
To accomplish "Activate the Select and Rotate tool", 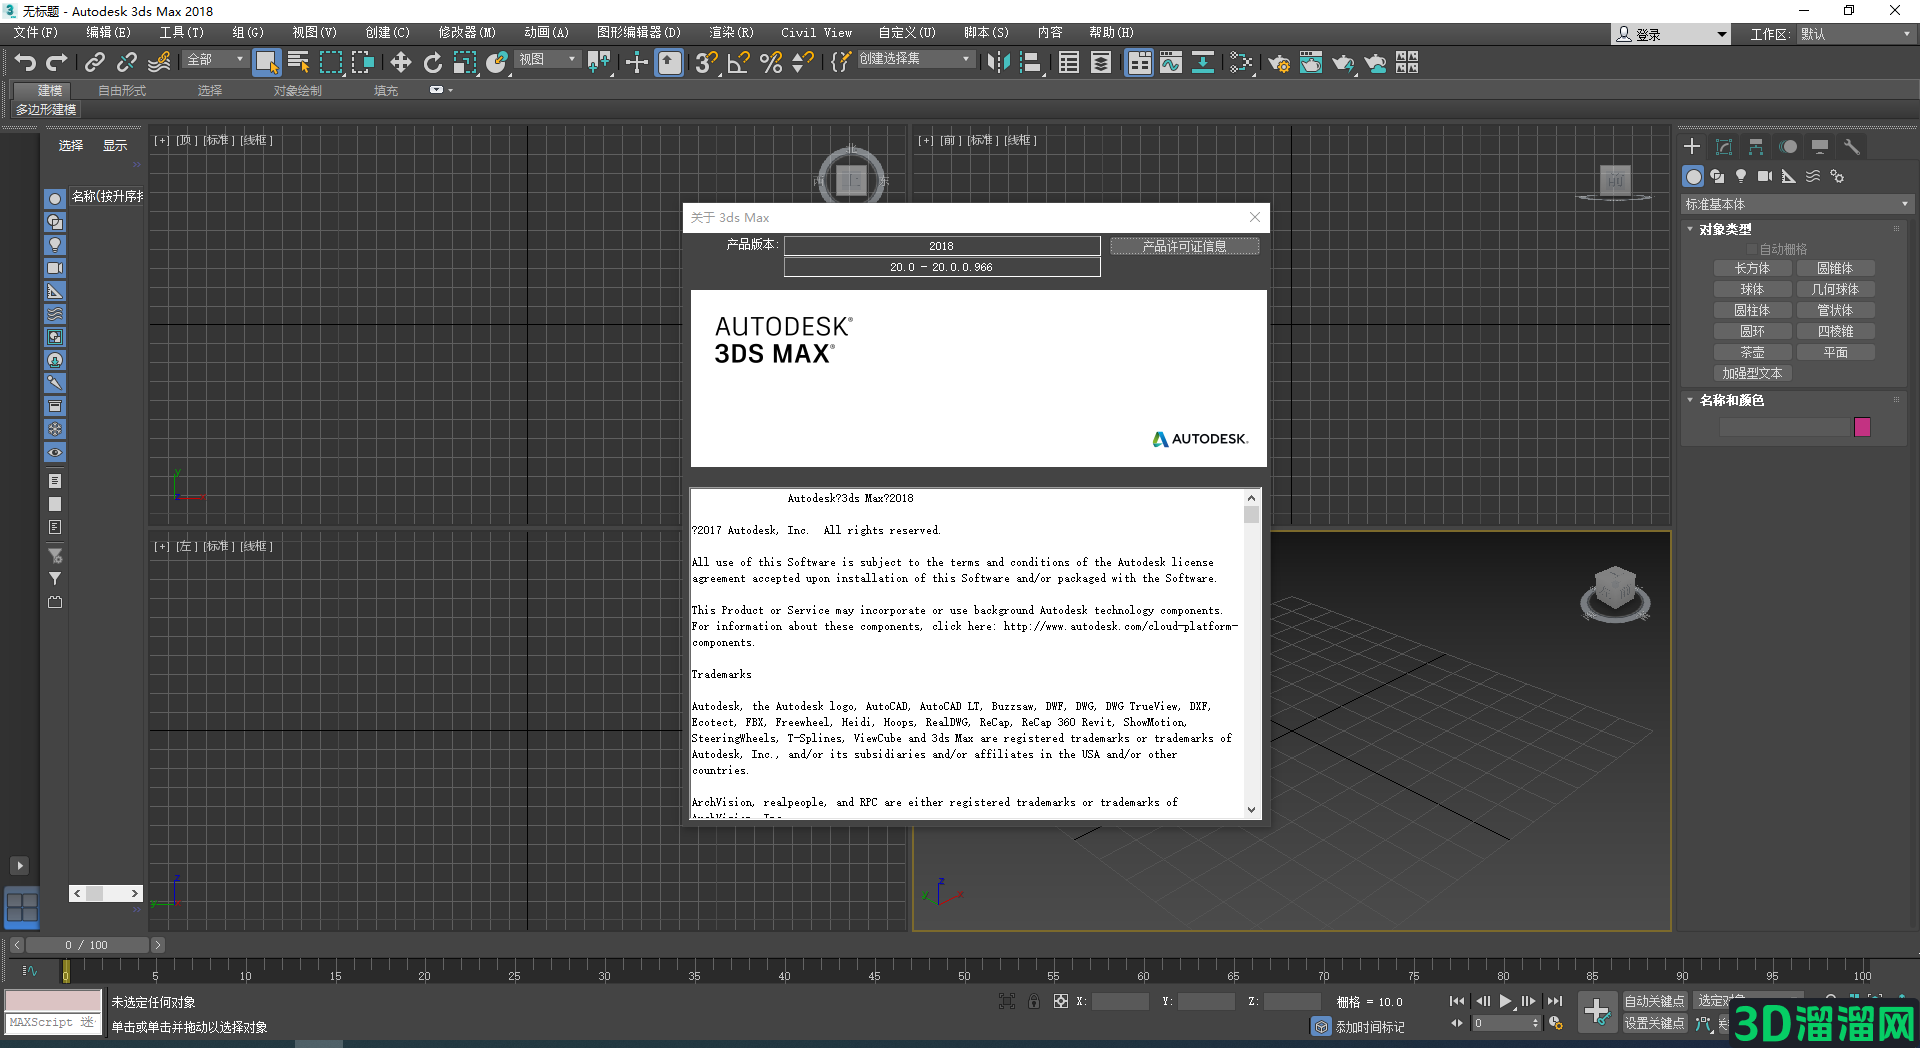I will coord(432,62).
